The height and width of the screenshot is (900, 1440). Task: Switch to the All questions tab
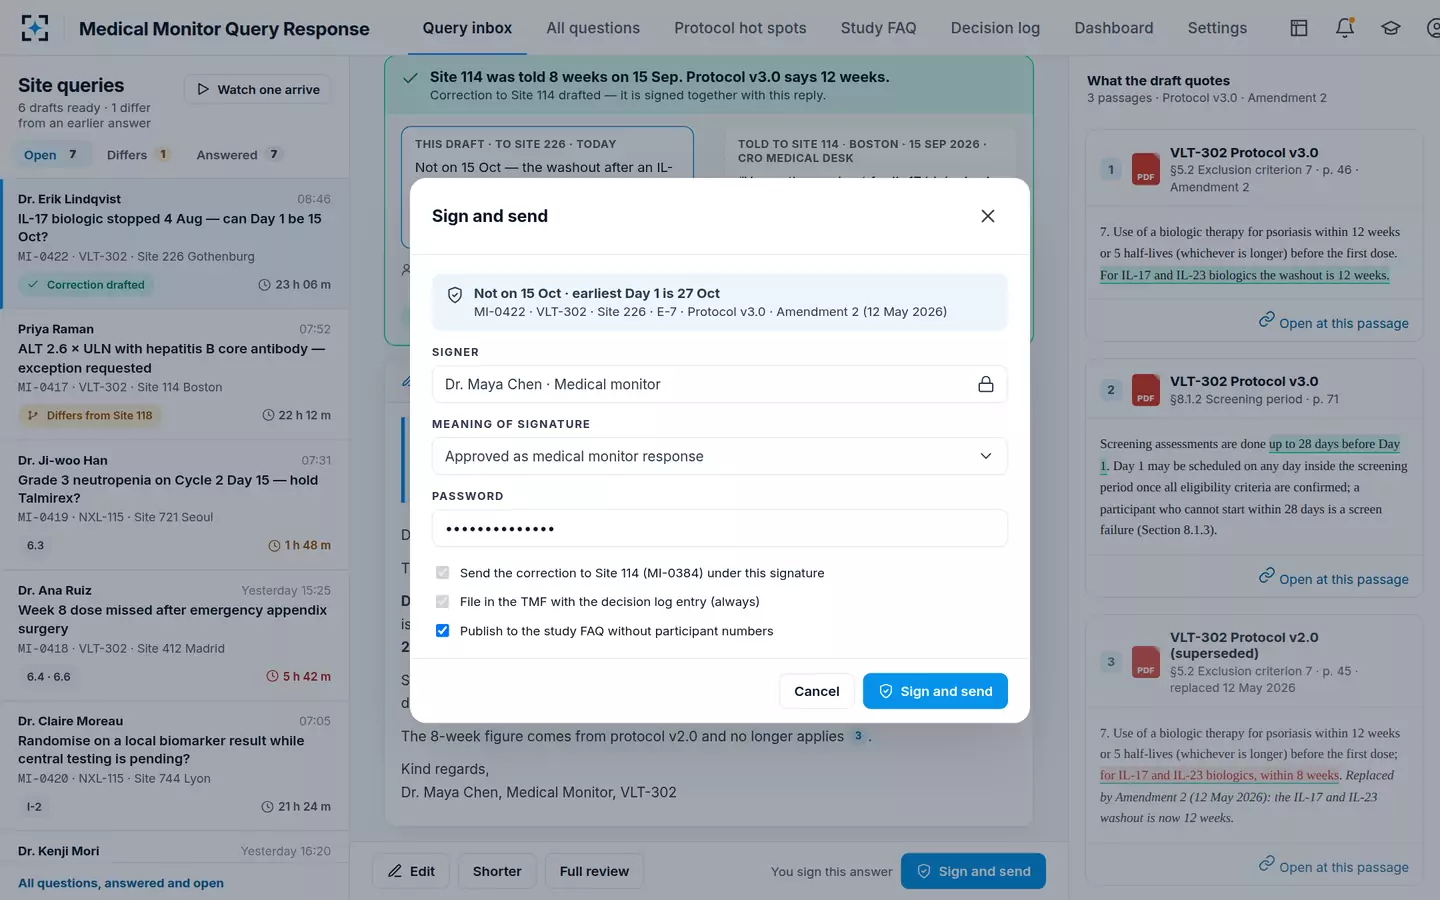click(x=593, y=28)
